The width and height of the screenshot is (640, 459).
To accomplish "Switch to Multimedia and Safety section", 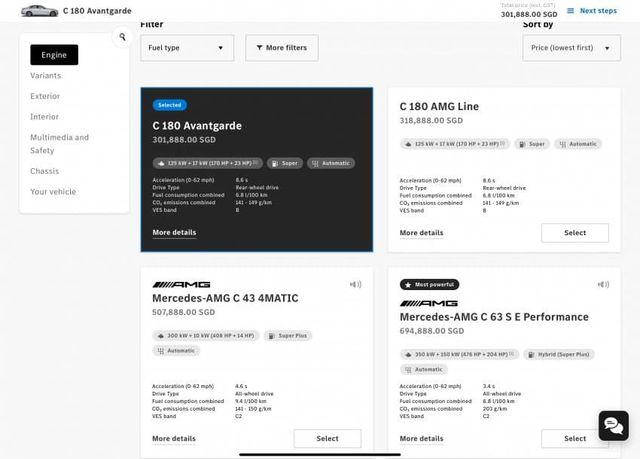I will pyautogui.click(x=59, y=144).
